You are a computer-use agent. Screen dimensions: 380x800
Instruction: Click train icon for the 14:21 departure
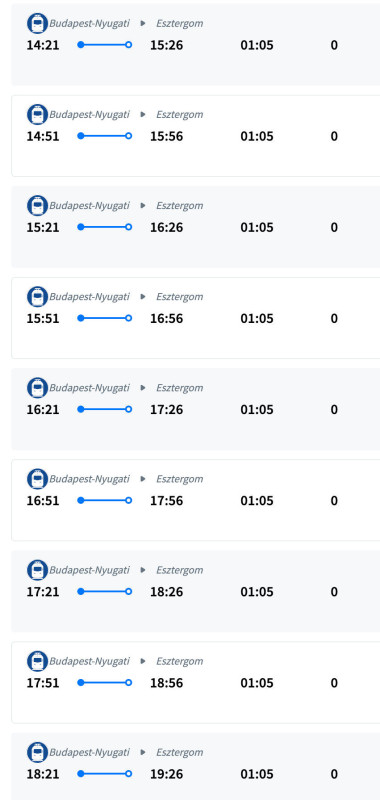point(37,23)
